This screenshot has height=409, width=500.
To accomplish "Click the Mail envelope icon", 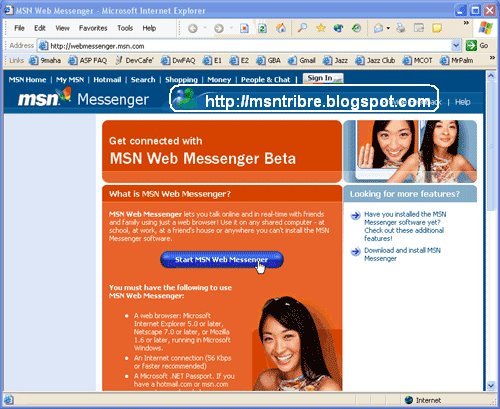I will (378, 29).
